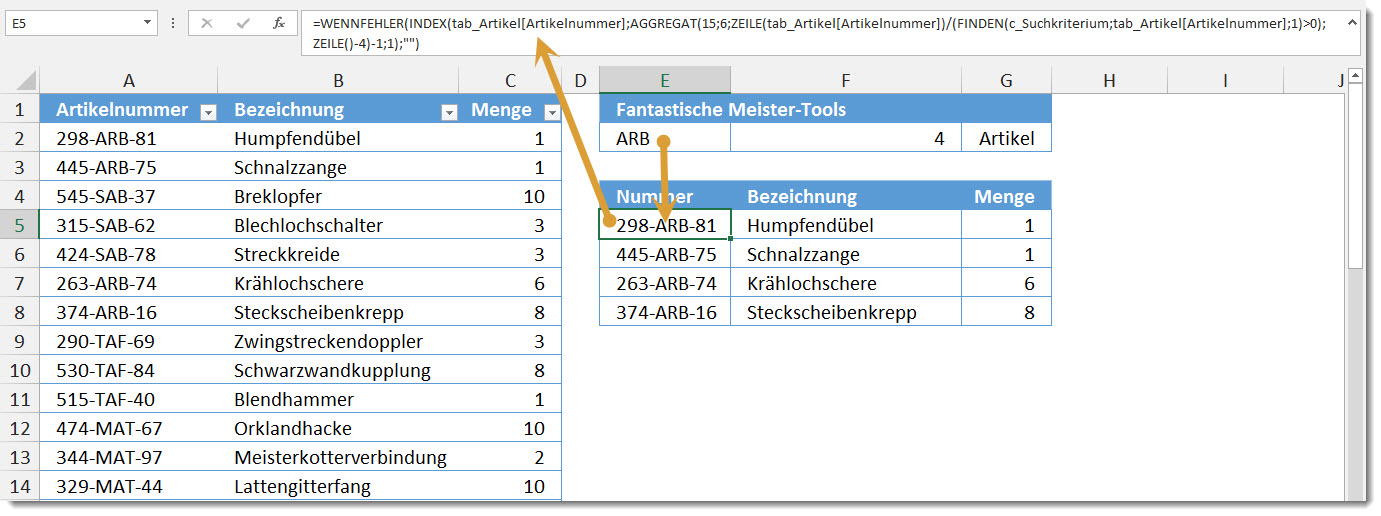Select the Meisterkotterverbindung cell
Image resolution: width=1381 pixels, height=516 pixels.
(338, 457)
